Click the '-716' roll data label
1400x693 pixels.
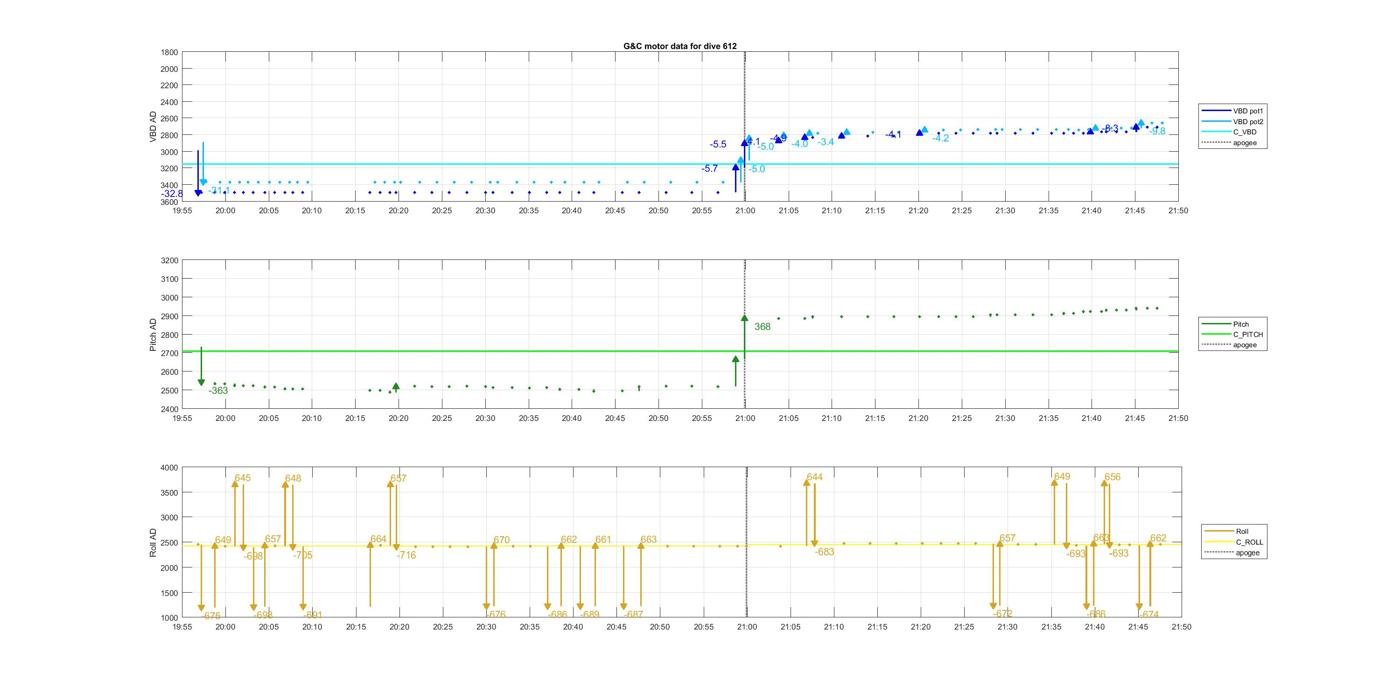406,555
